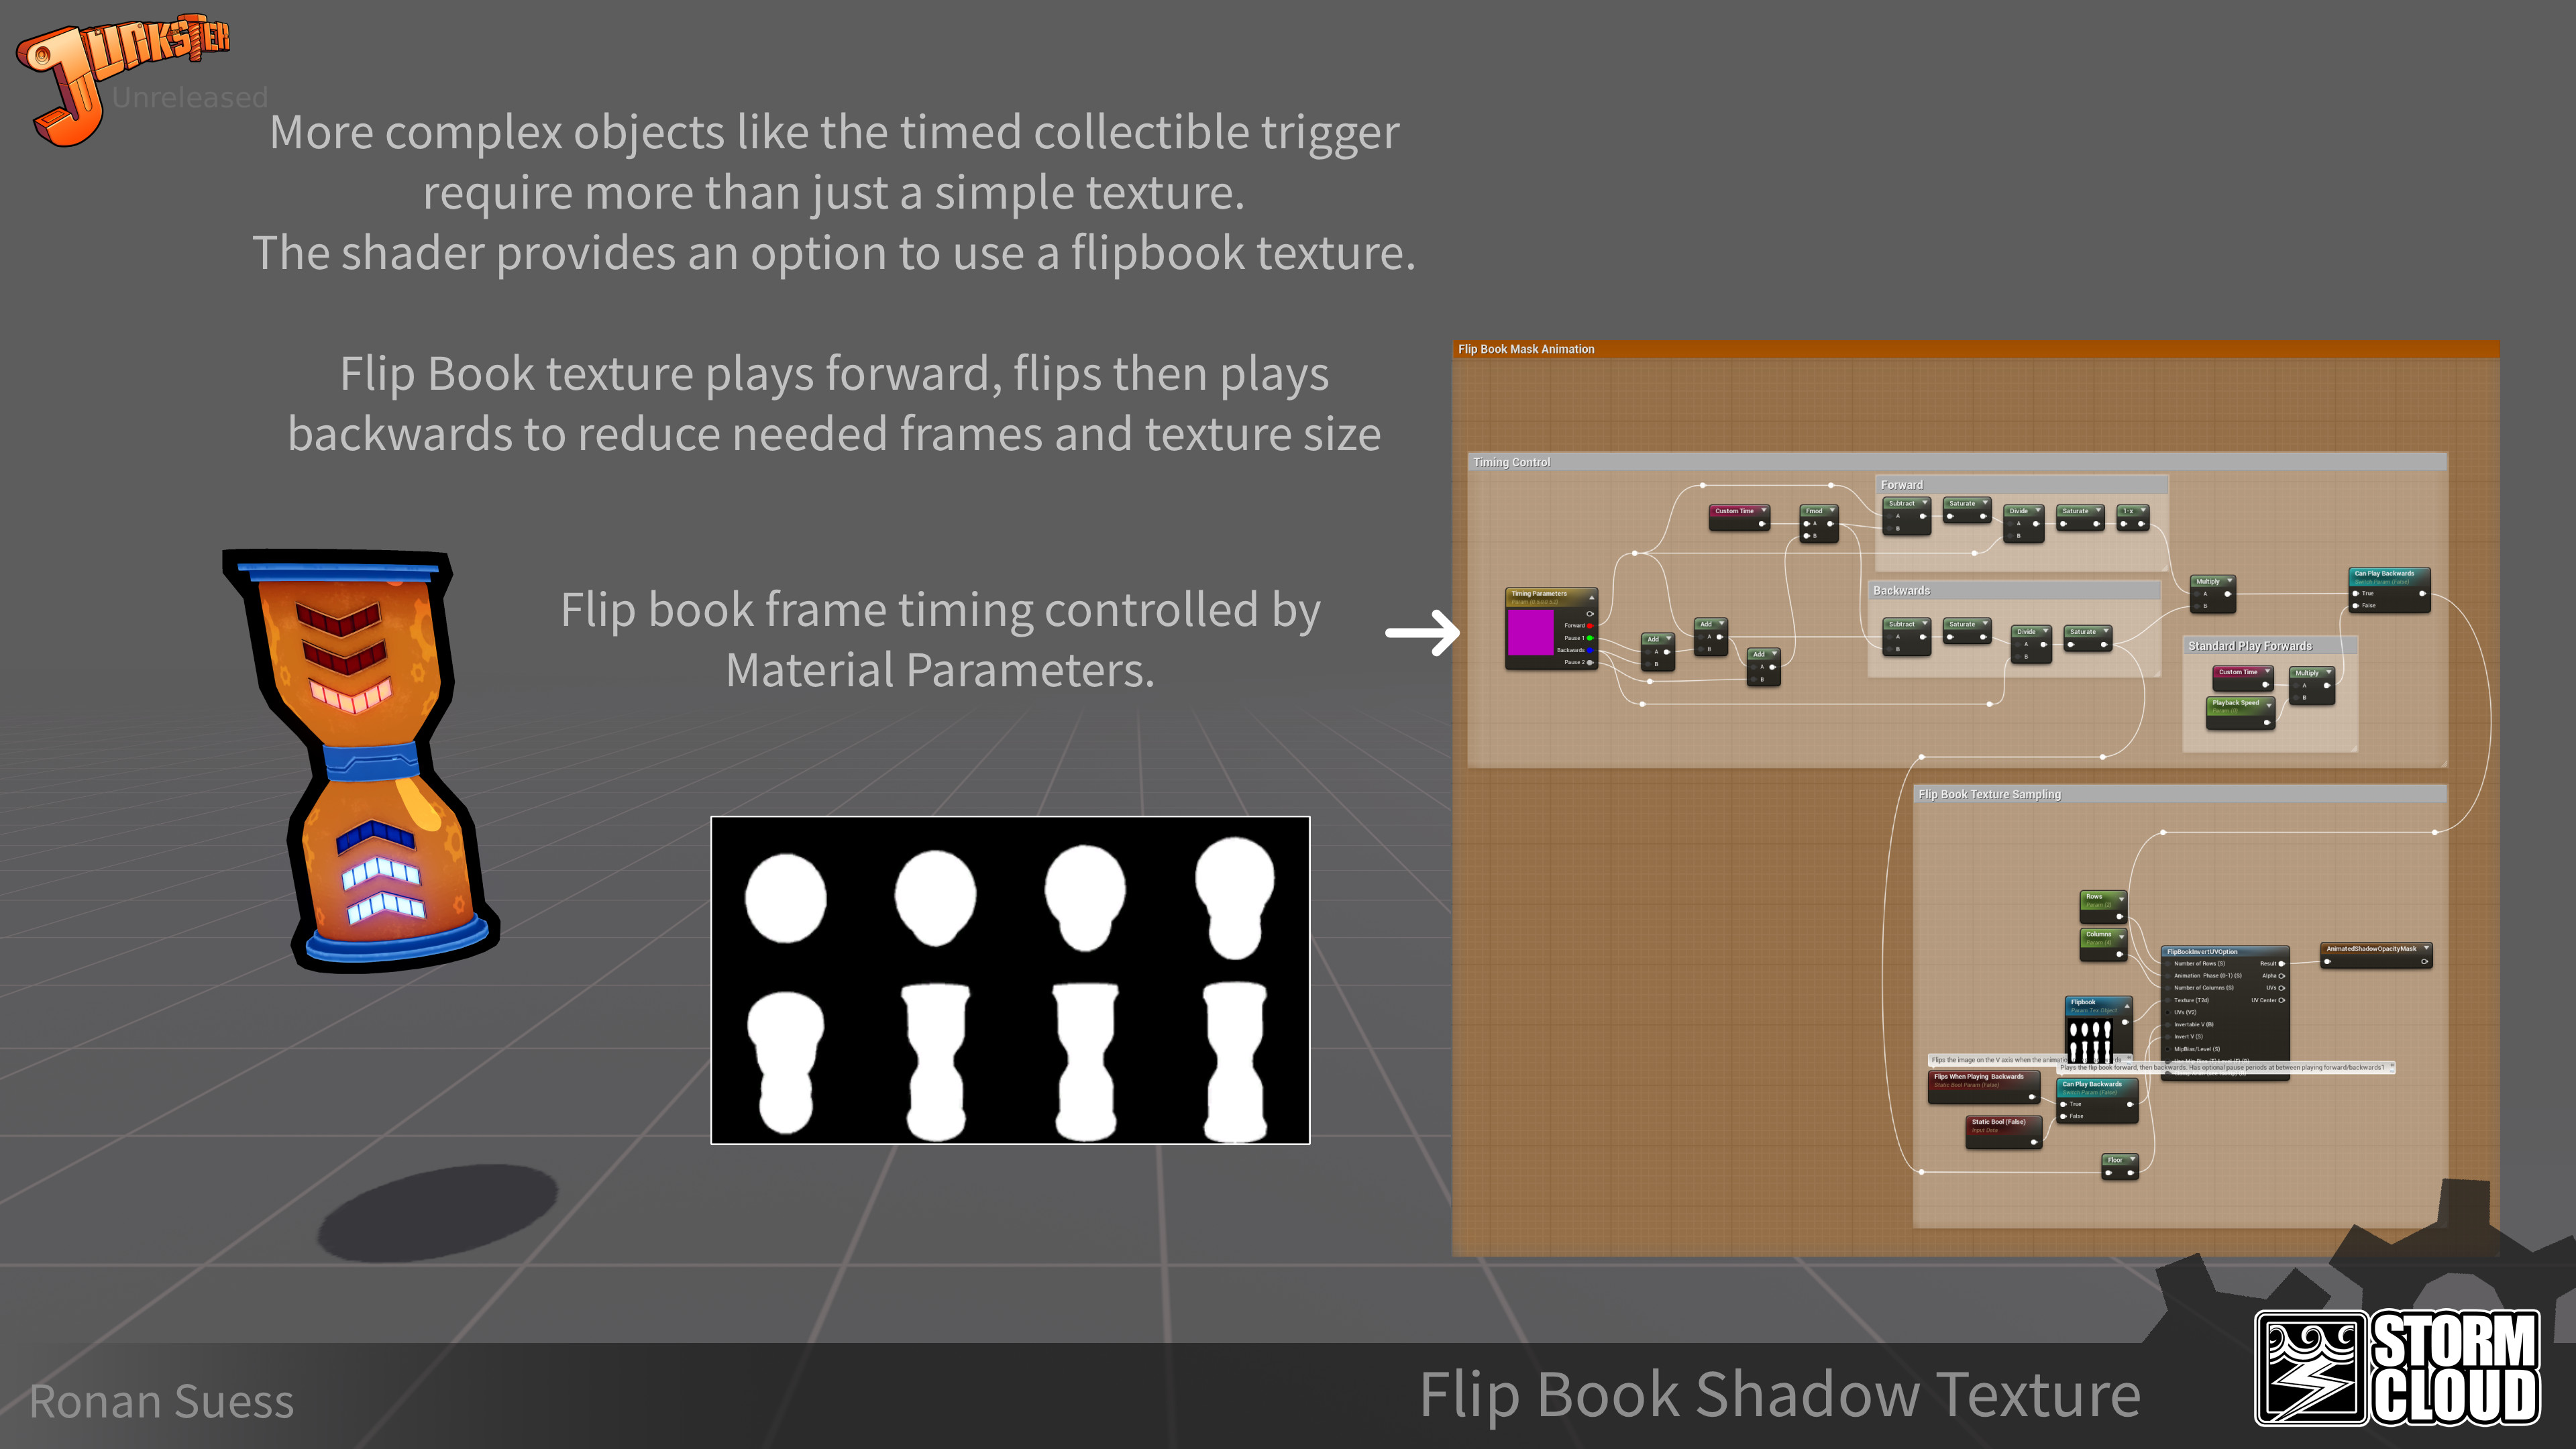Click the Forward output pin on Timing Parameters
Screen dimensions: 2576x1449
(1590, 626)
